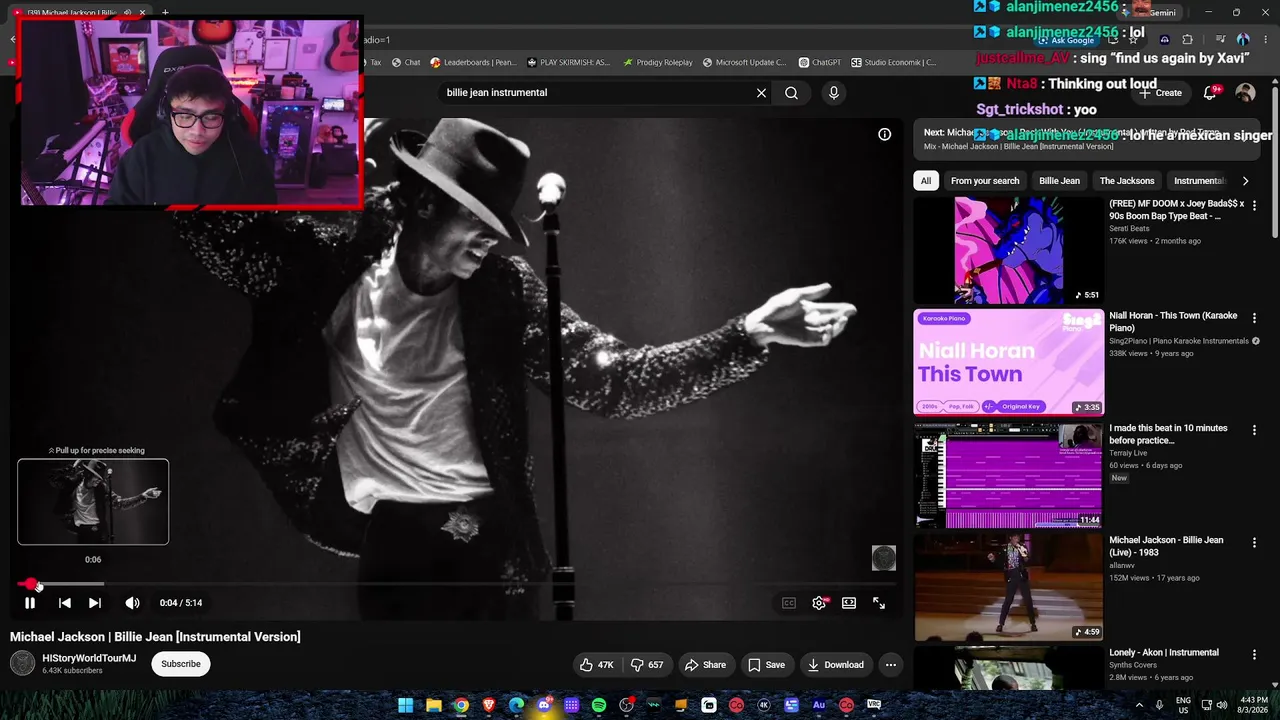1280x720 pixels.
Task: Open more options for MF DOOM video
Action: [x=1254, y=205]
